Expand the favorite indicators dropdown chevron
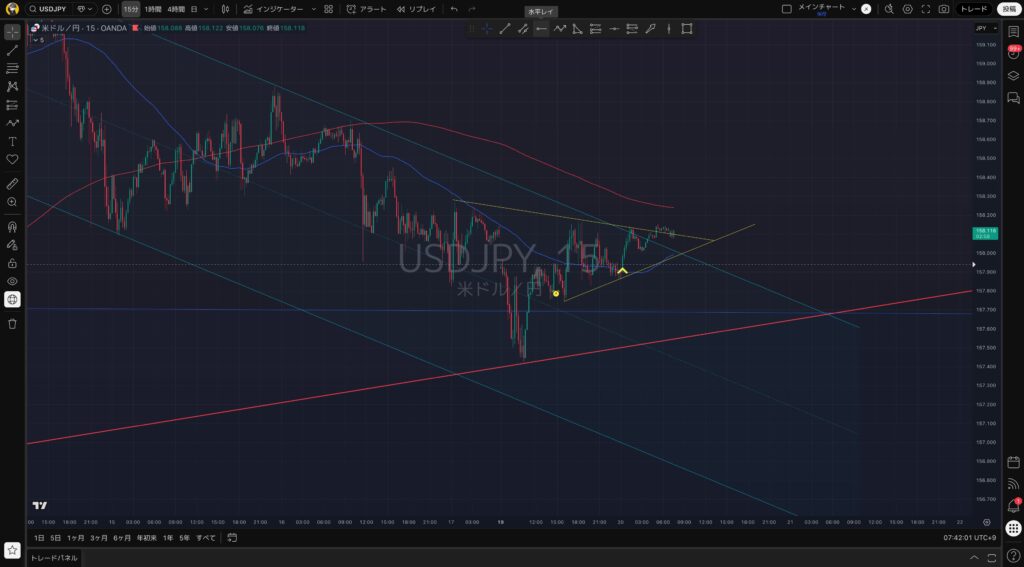This screenshot has width=1024, height=567. pos(313,9)
